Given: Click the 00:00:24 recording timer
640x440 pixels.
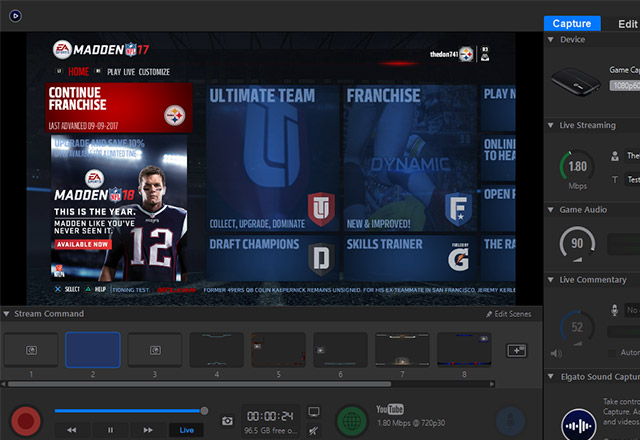Looking at the screenshot, I should pyautogui.click(x=270, y=416).
